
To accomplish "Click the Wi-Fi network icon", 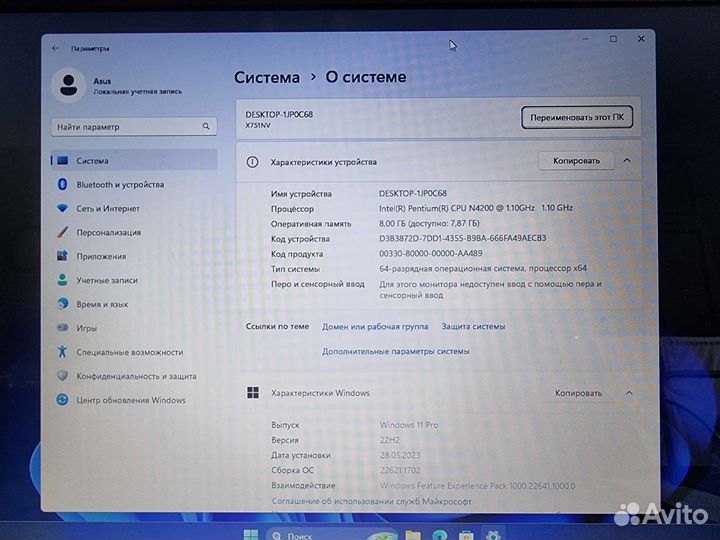I will (x=62, y=208).
